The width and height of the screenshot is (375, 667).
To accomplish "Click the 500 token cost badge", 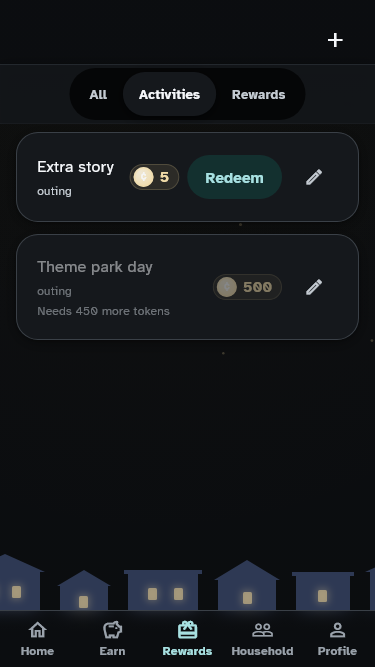I will 247,287.
